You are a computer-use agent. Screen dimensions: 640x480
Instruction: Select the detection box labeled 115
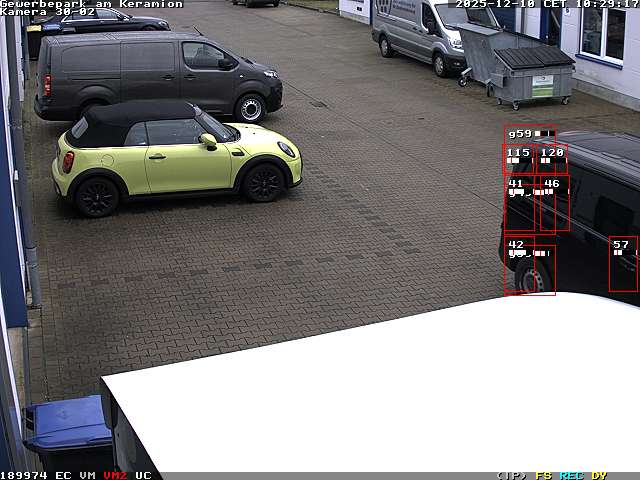click(518, 160)
